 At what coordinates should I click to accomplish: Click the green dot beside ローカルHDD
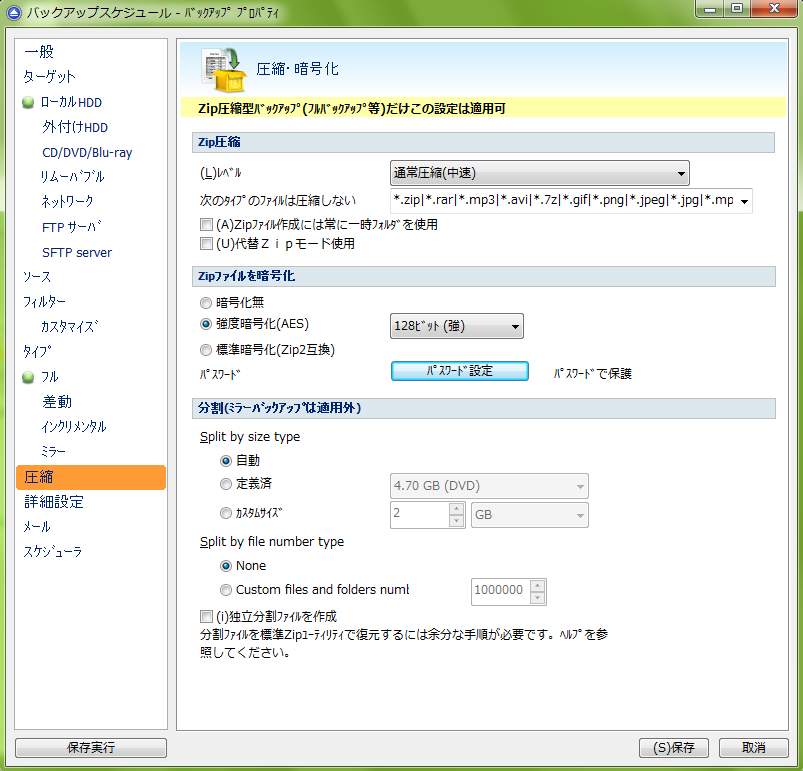tap(28, 103)
